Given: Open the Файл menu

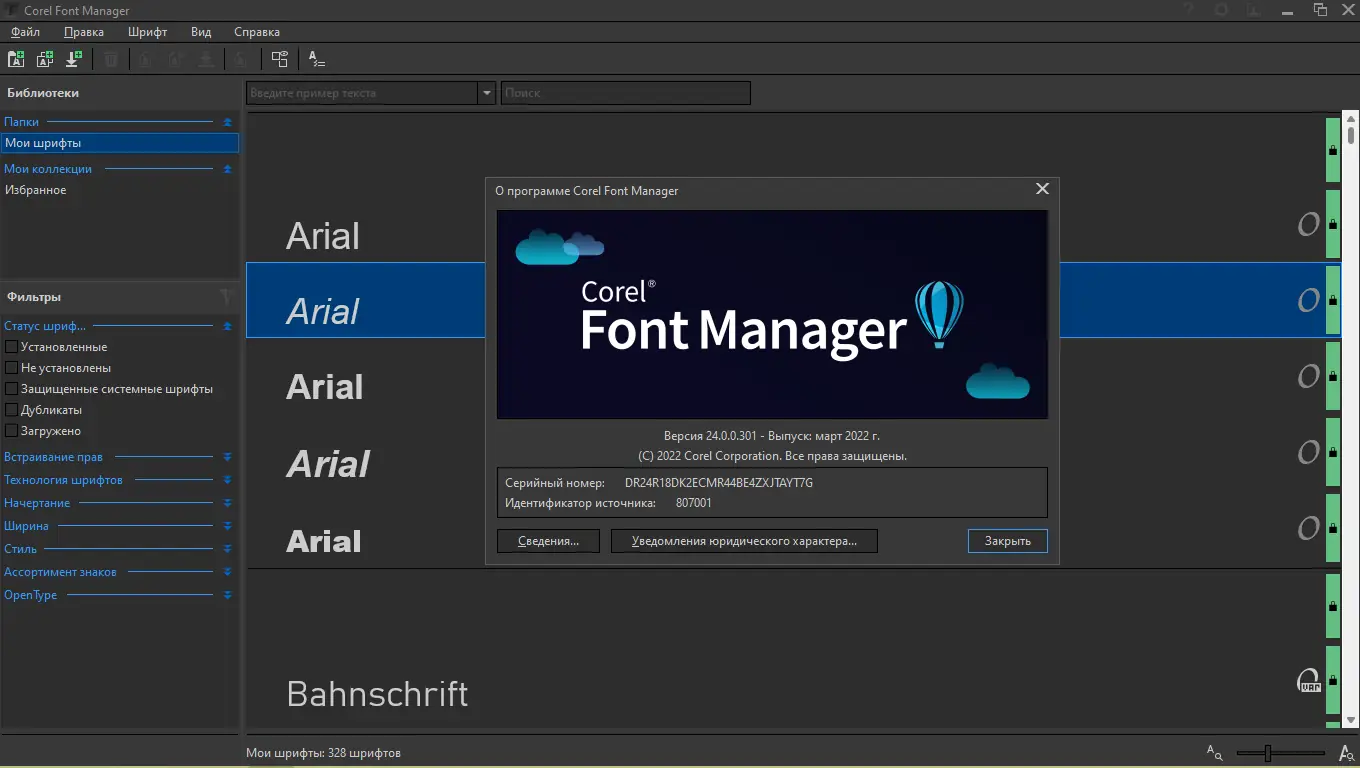Looking at the screenshot, I should [x=25, y=32].
